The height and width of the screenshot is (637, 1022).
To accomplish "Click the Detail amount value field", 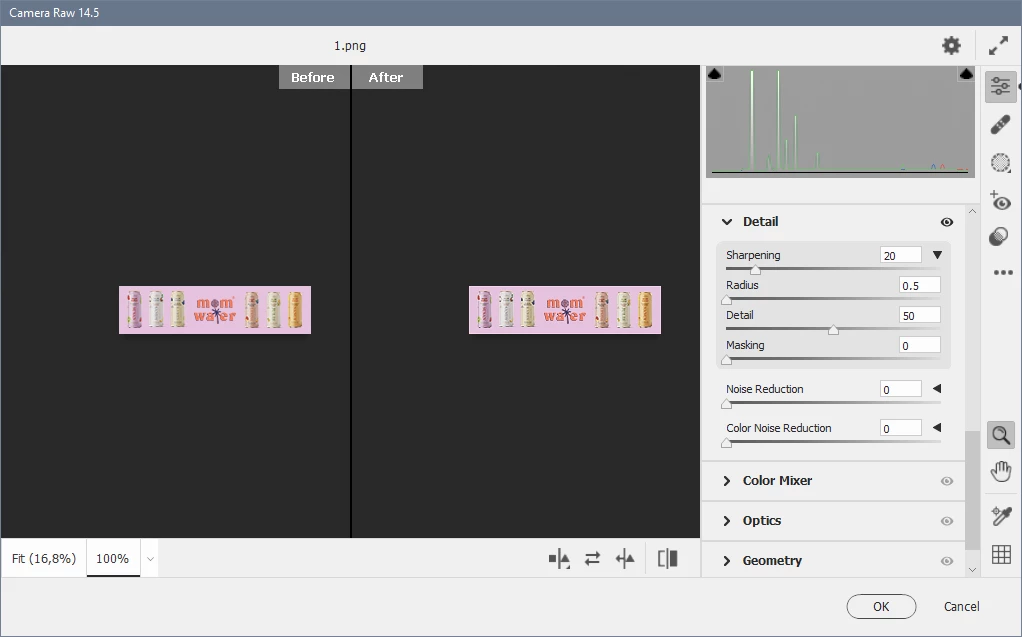I will 920,316.
